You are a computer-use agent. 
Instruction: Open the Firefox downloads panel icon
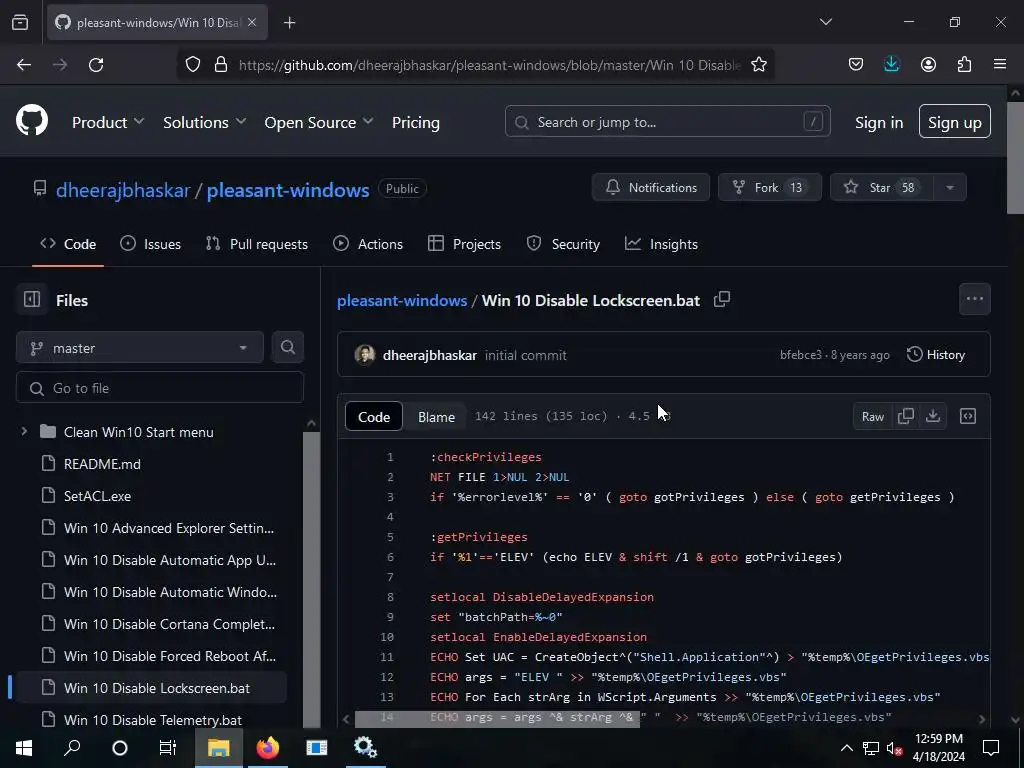(891, 64)
